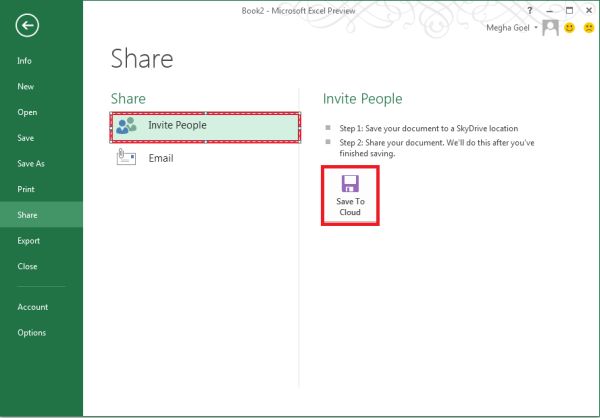Screen dimensions: 600x418
Task: Open the Save As page
Action: click(x=31, y=163)
